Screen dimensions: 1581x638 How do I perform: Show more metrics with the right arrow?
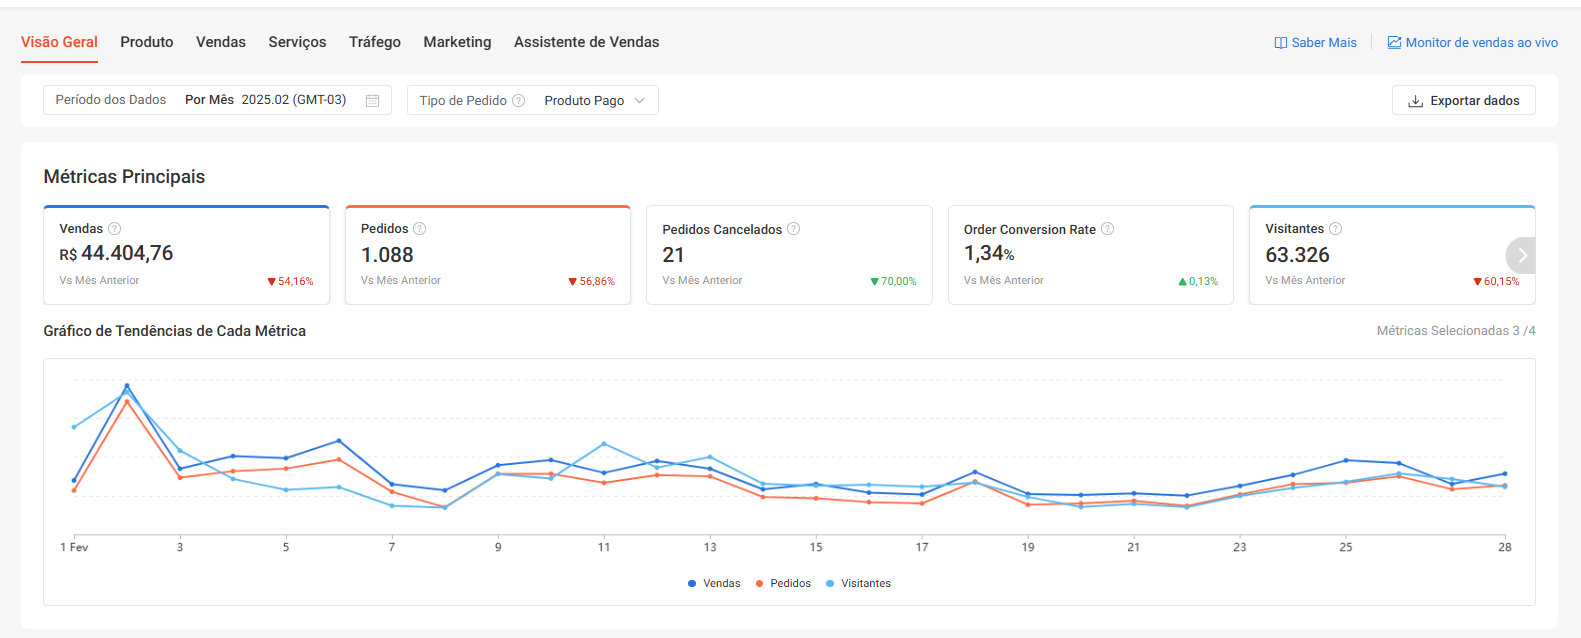[1521, 255]
